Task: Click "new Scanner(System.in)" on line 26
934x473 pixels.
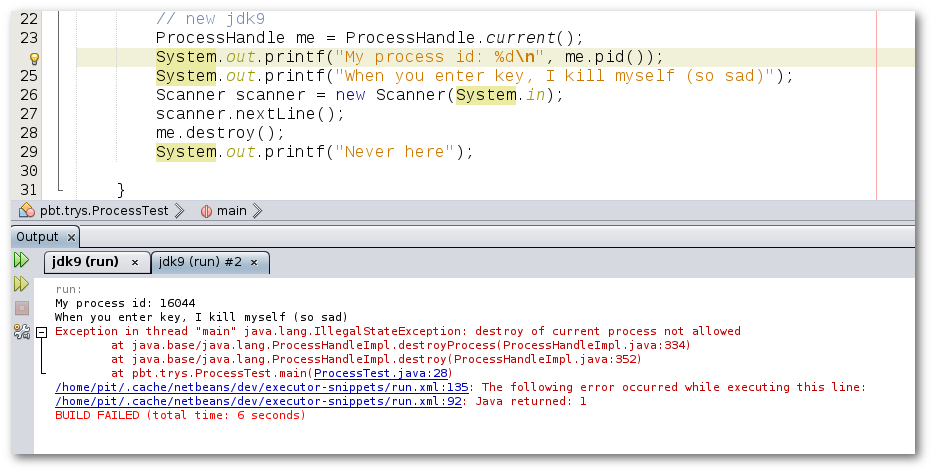Action: 444,95
